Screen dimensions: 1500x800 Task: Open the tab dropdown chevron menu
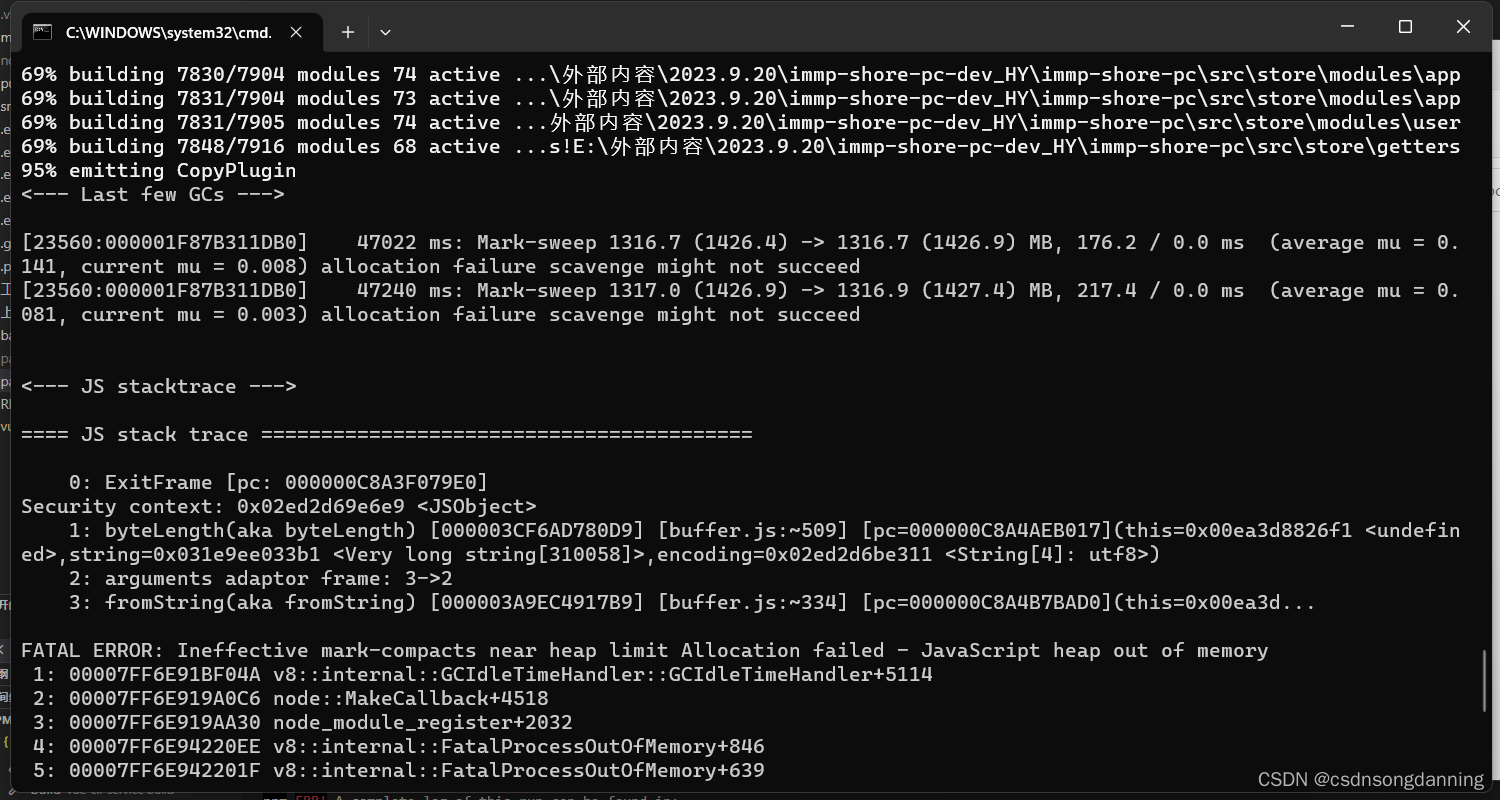point(385,32)
